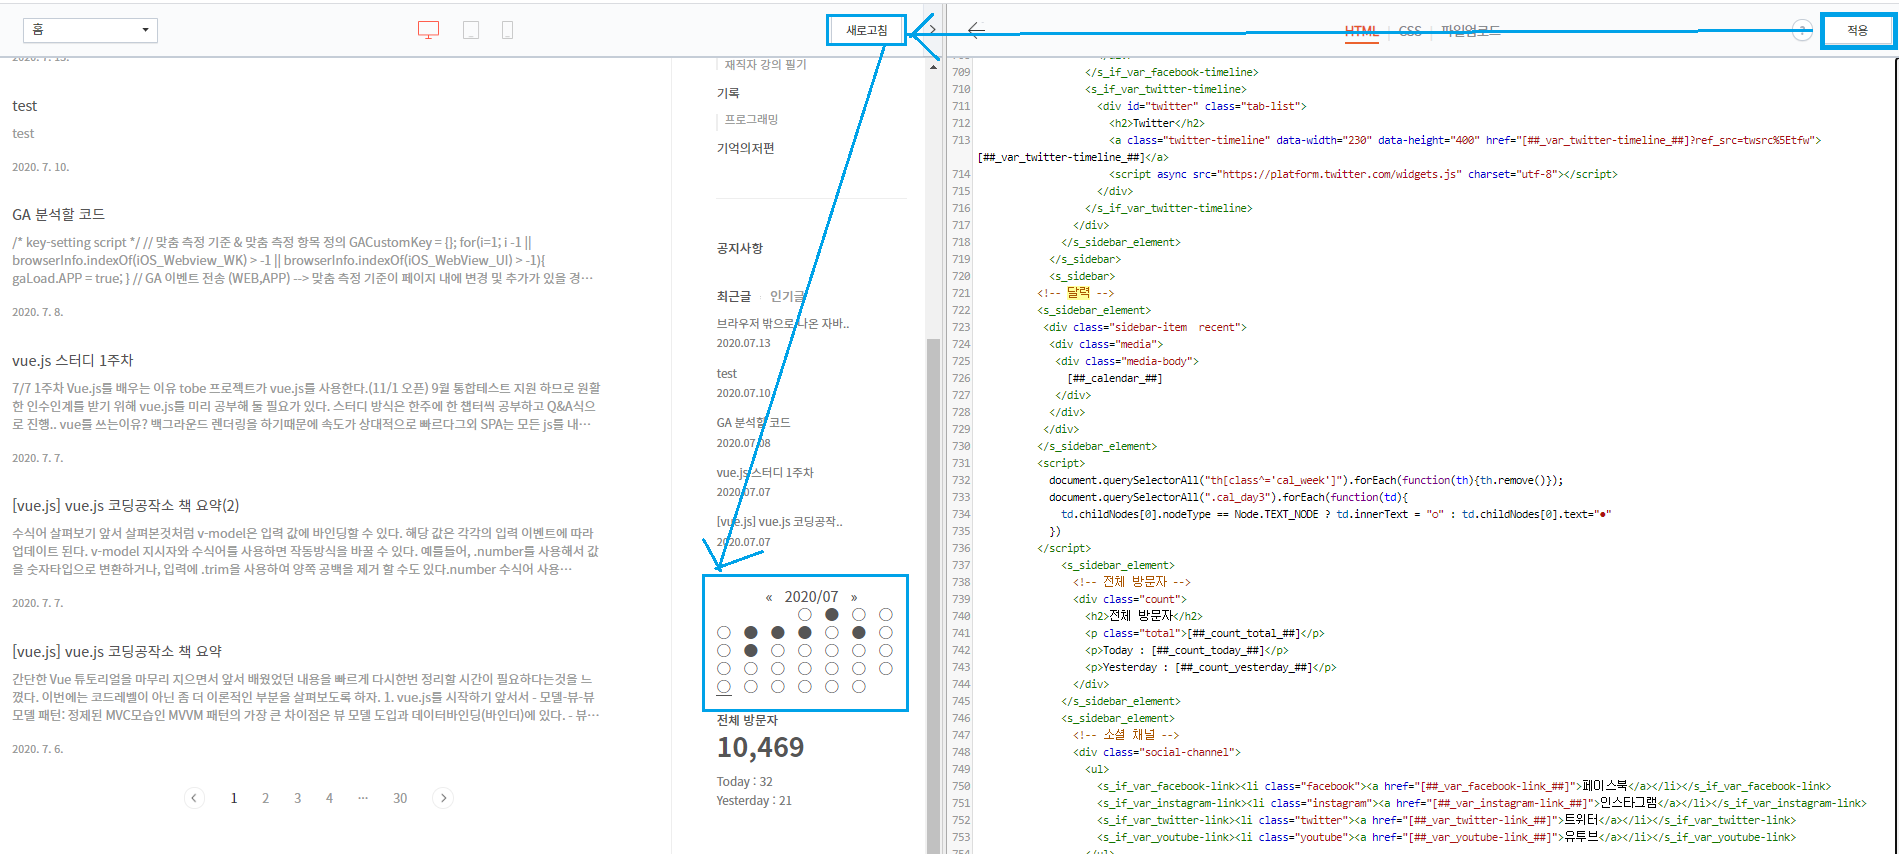The height and width of the screenshot is (854, 1901).
Task: Open recent post 'test' in sidebar list
Action: [x=727, y=374]
